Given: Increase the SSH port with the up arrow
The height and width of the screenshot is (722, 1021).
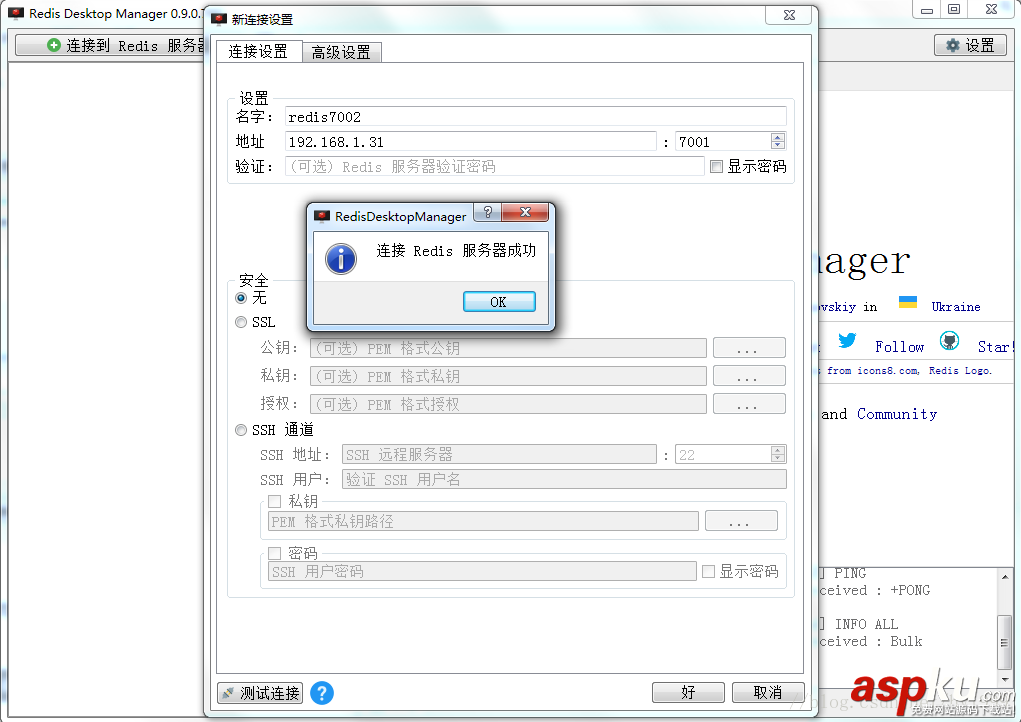Looking at the screenshot, I should tap(777, 450).
